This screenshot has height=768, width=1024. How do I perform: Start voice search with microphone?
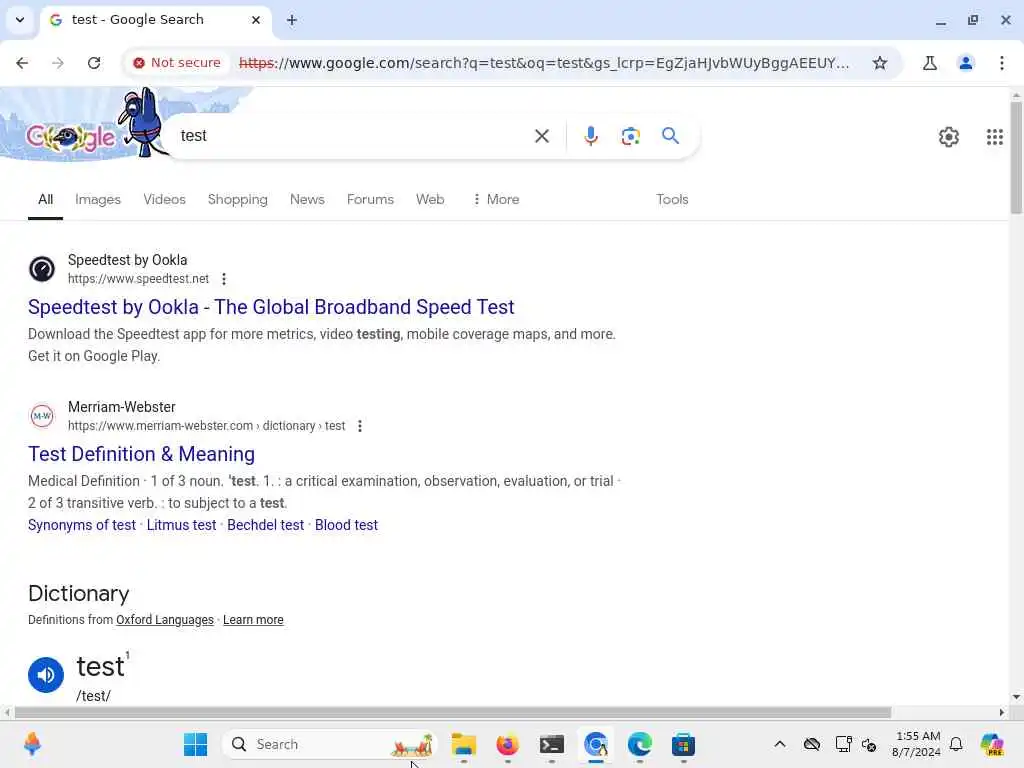[590, 136]
